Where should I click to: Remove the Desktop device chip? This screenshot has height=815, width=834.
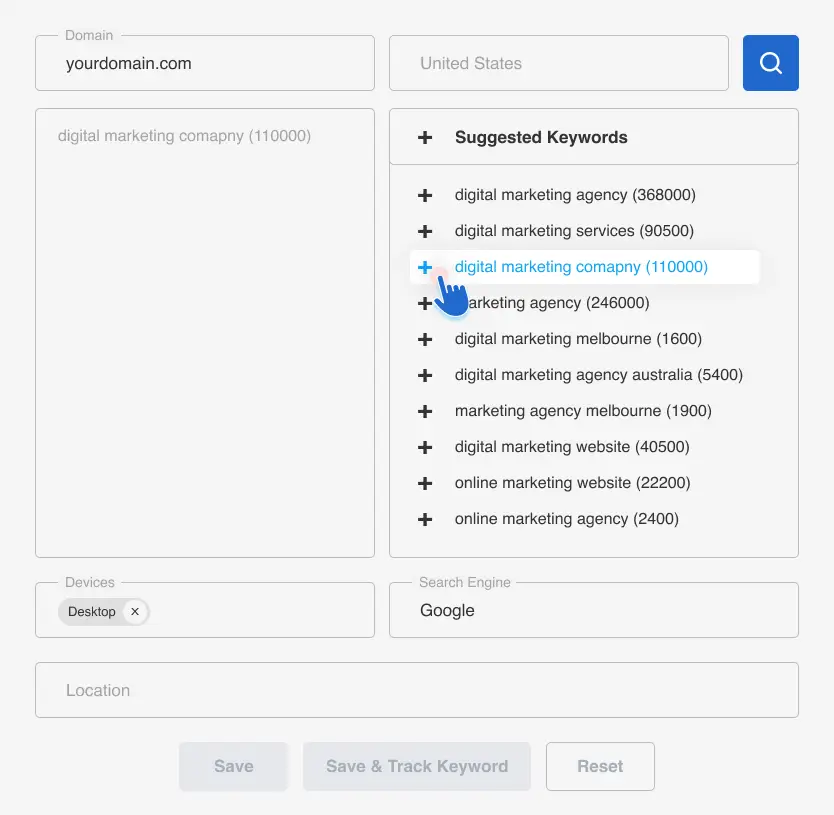pyautogui.click(x=135, y=611)
